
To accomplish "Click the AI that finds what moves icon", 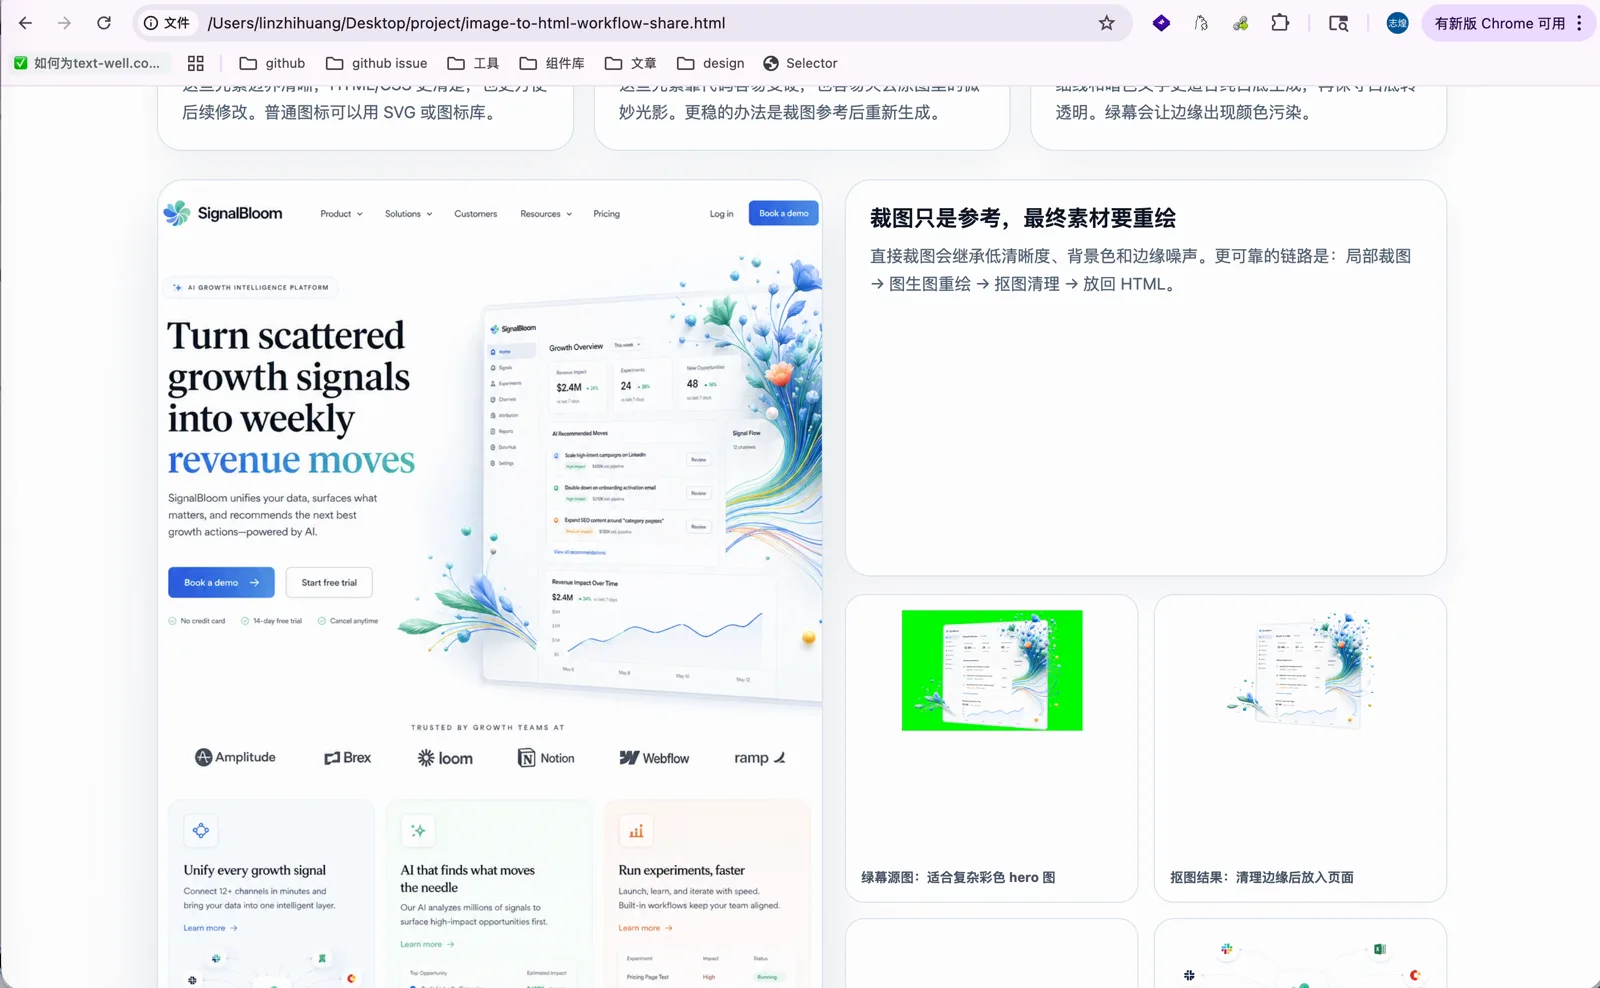I will (418, 830).
